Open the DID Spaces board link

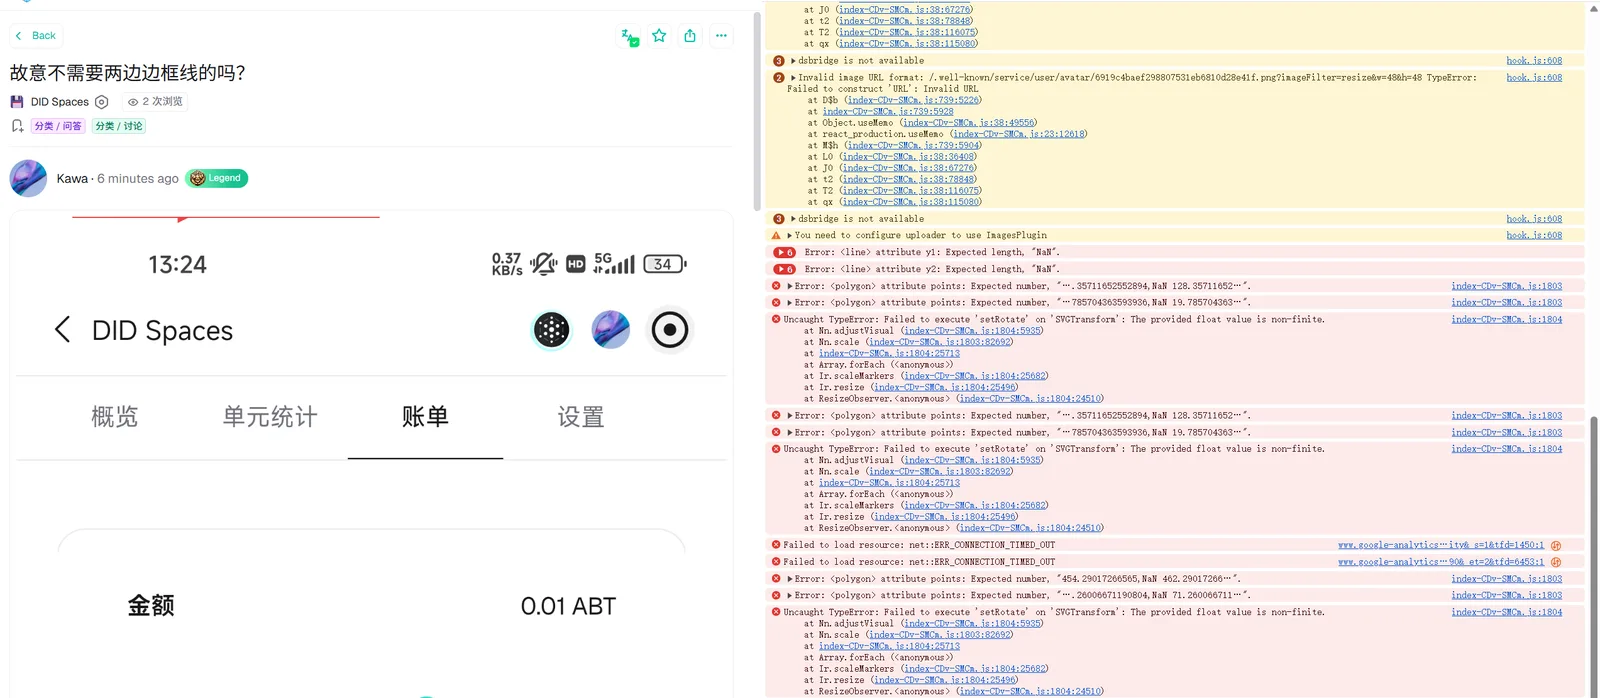(x=60, y=102)
